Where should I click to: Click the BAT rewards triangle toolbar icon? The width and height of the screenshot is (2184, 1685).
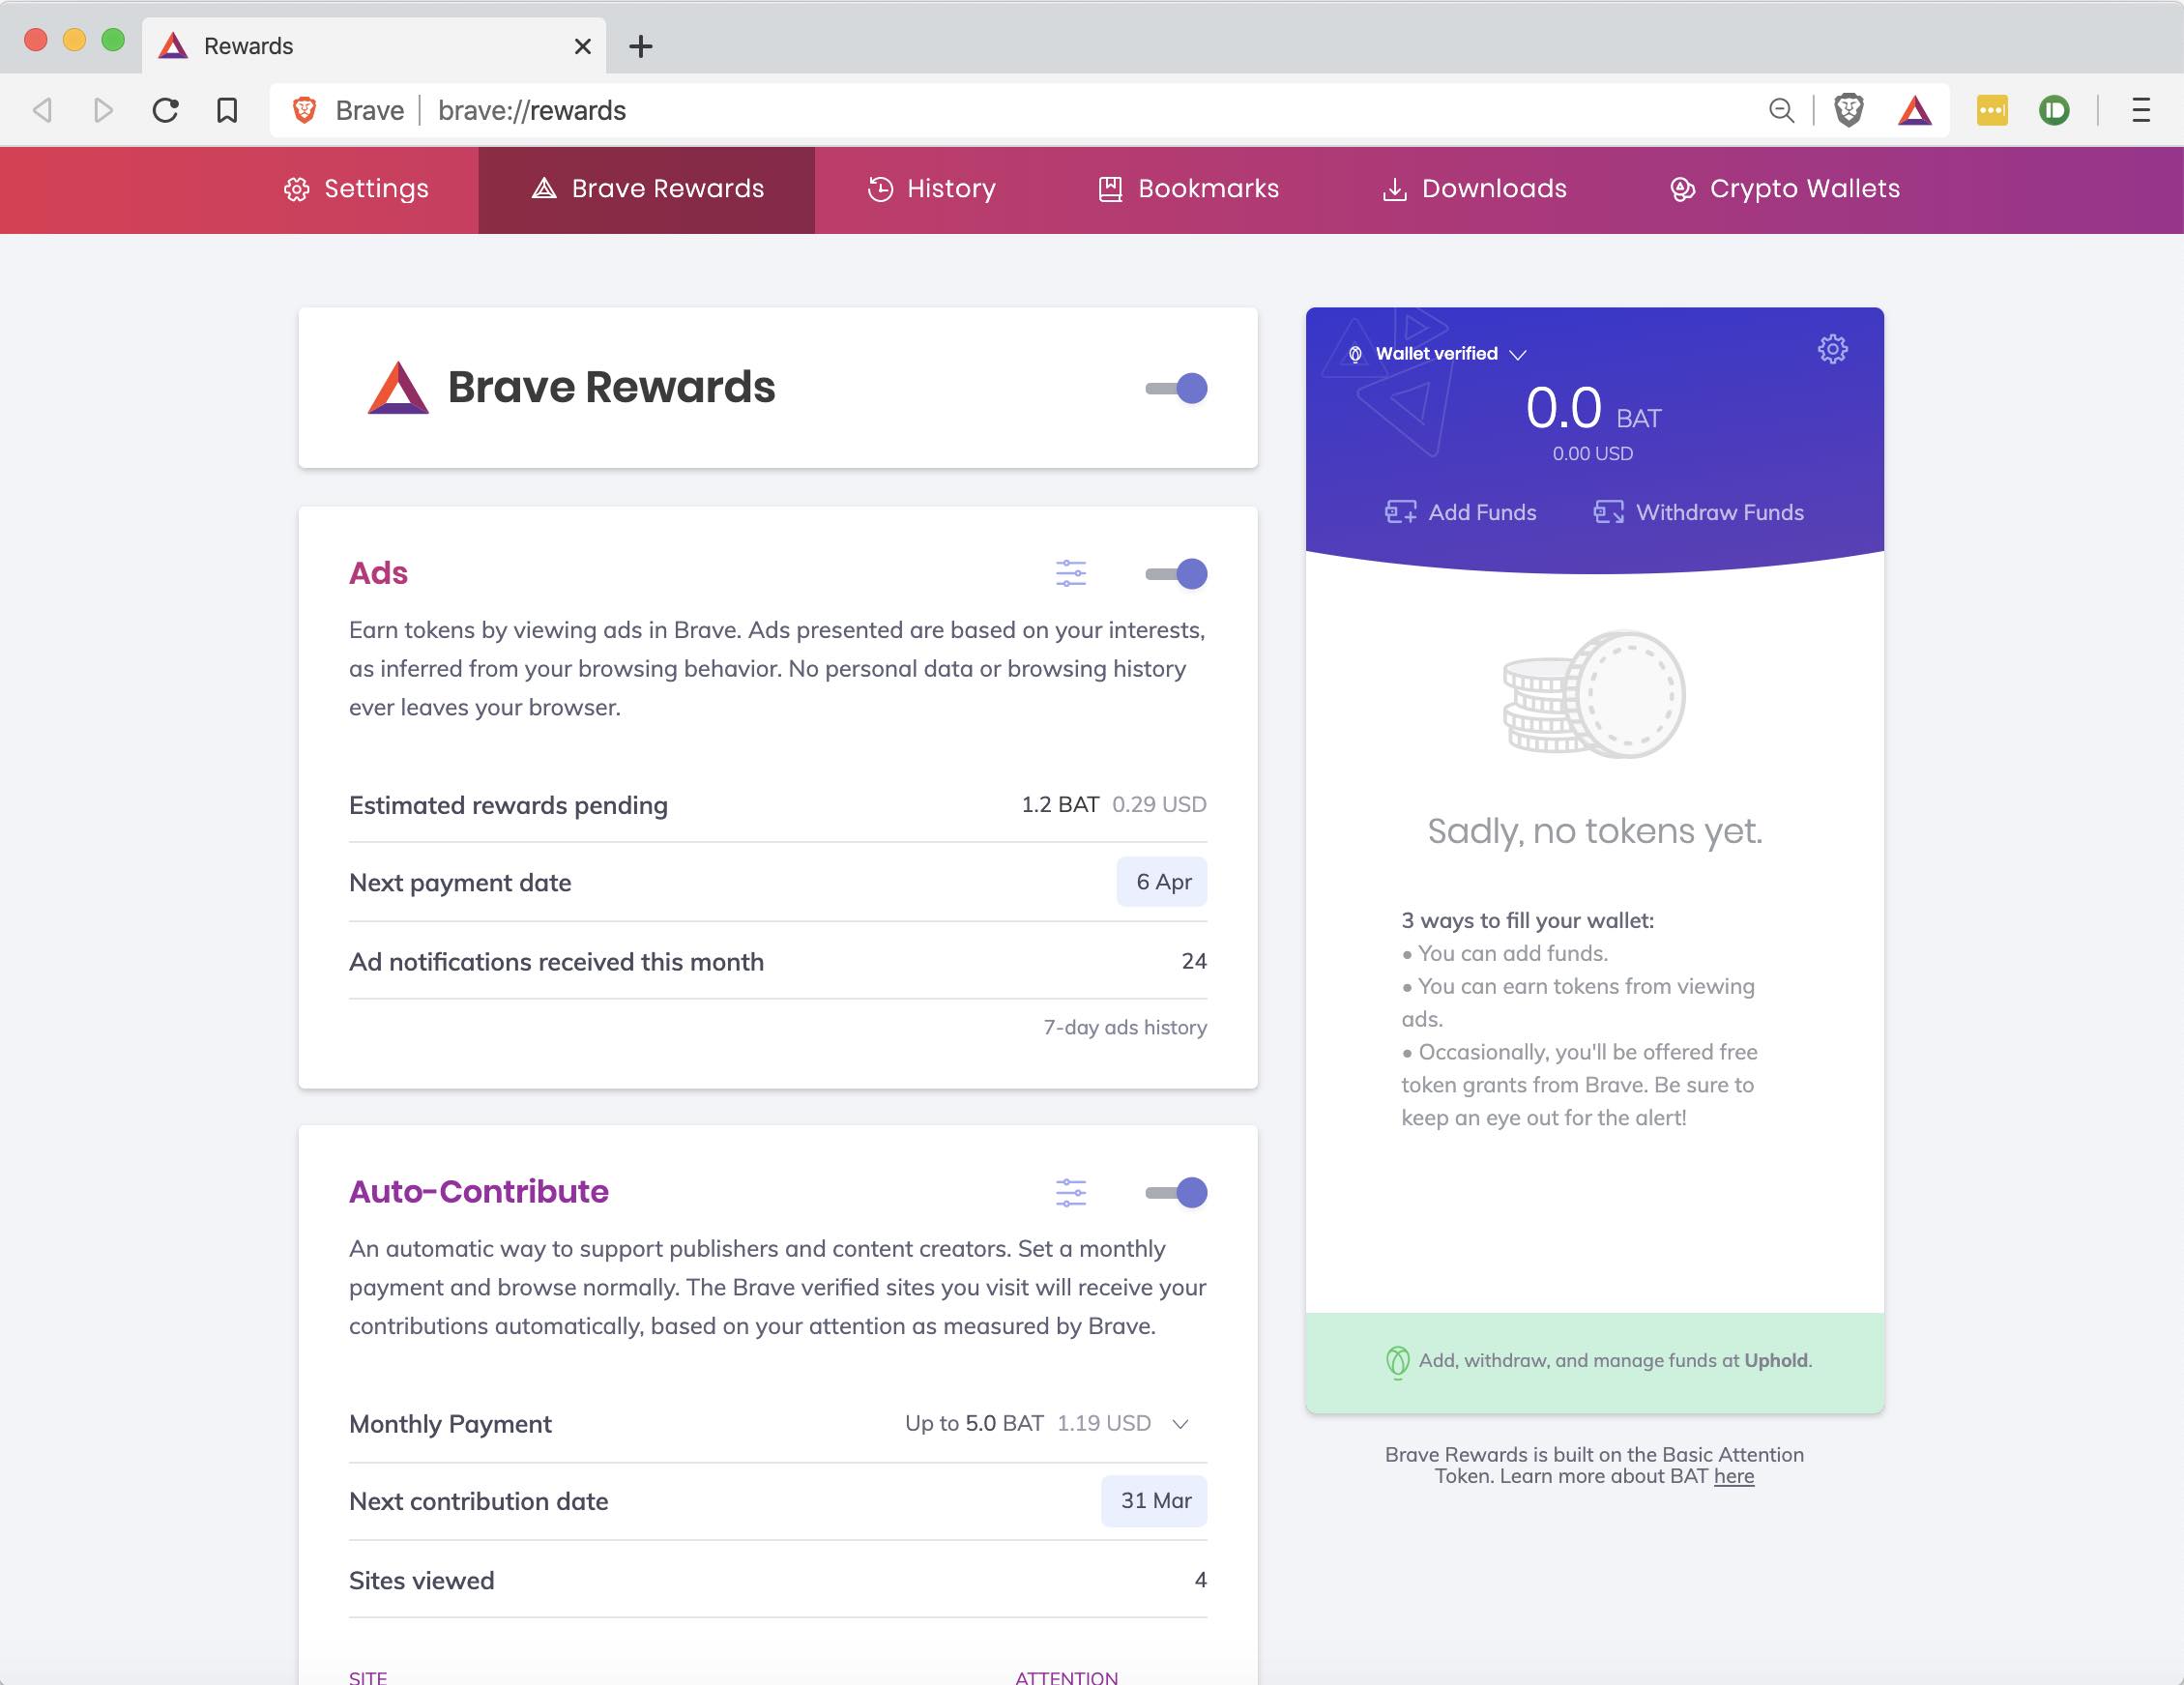tap(1914, 110)
